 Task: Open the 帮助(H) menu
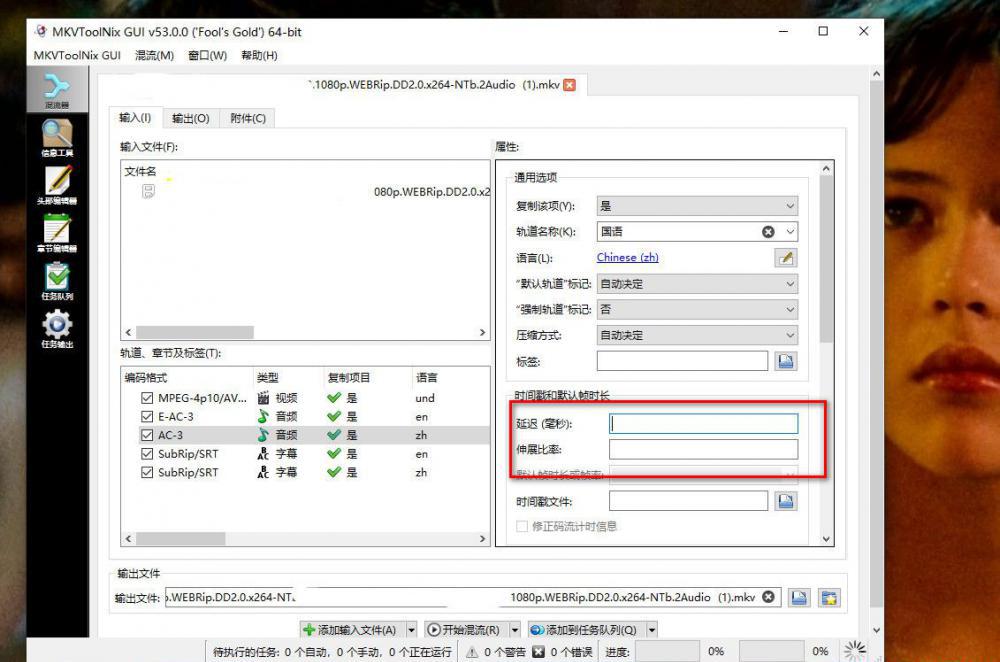tap(259, 55)
